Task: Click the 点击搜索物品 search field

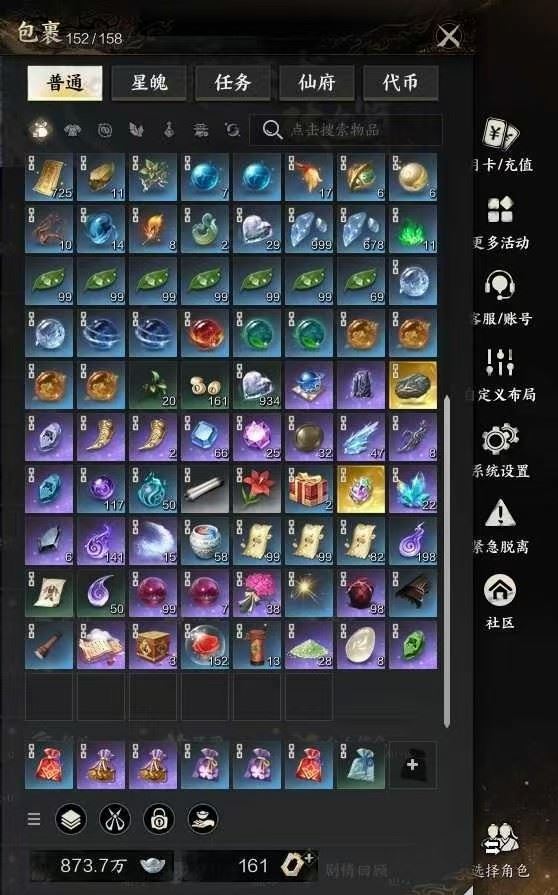Action: click(346, 130)
